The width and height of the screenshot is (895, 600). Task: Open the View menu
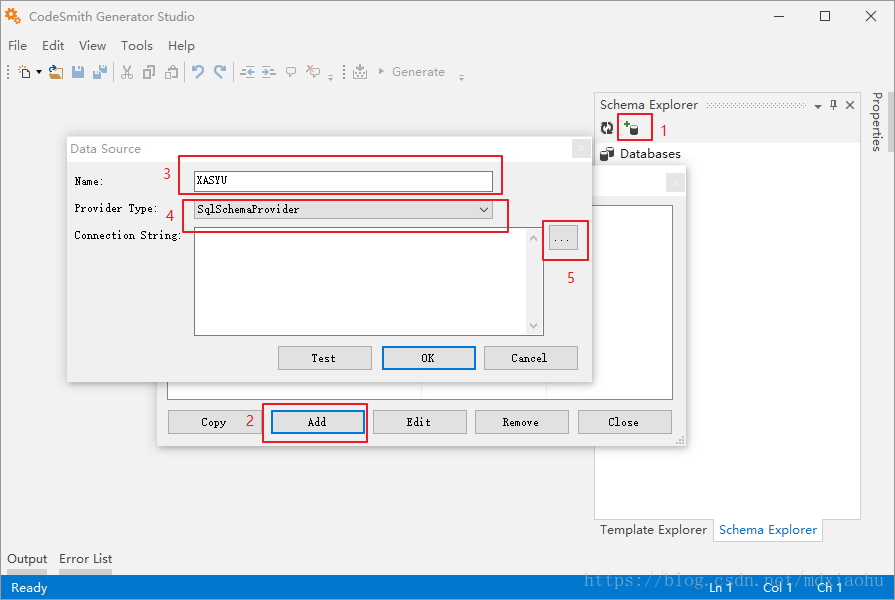(x=92, y=46)
